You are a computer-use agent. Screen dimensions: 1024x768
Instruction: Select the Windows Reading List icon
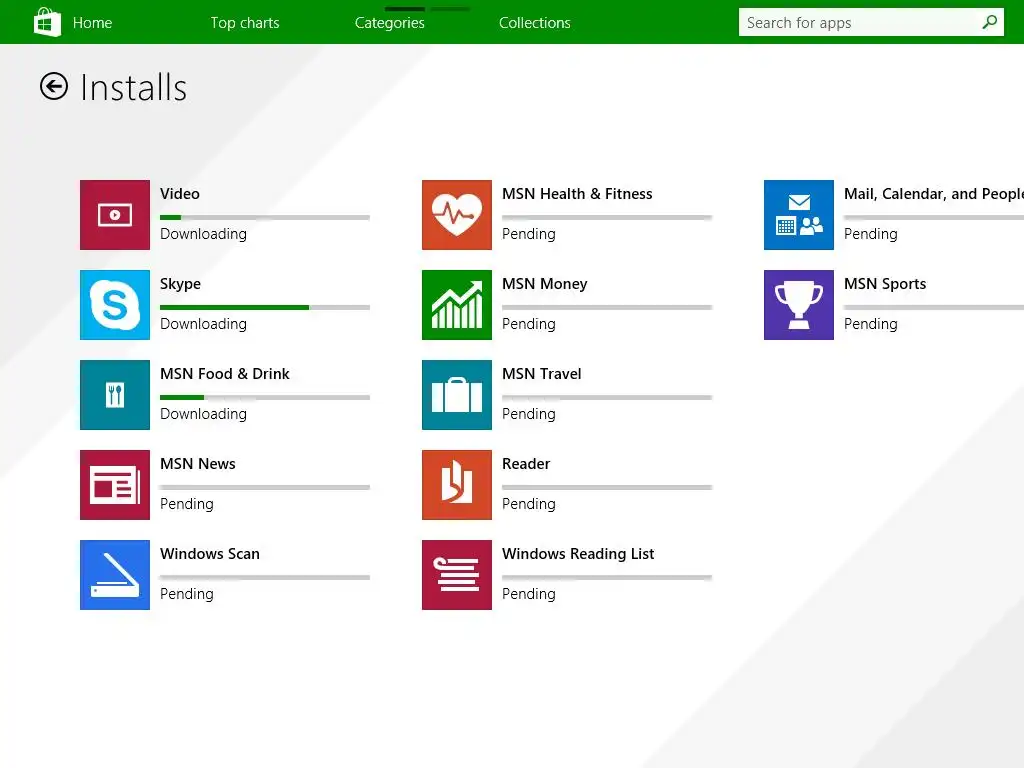(457, 575)
